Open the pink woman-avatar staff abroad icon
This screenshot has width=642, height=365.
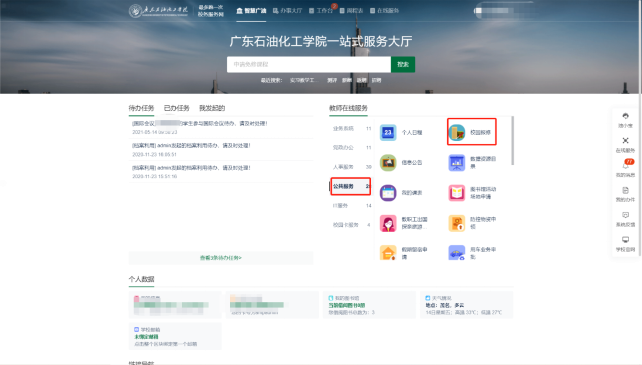click(x=388, y=223)
